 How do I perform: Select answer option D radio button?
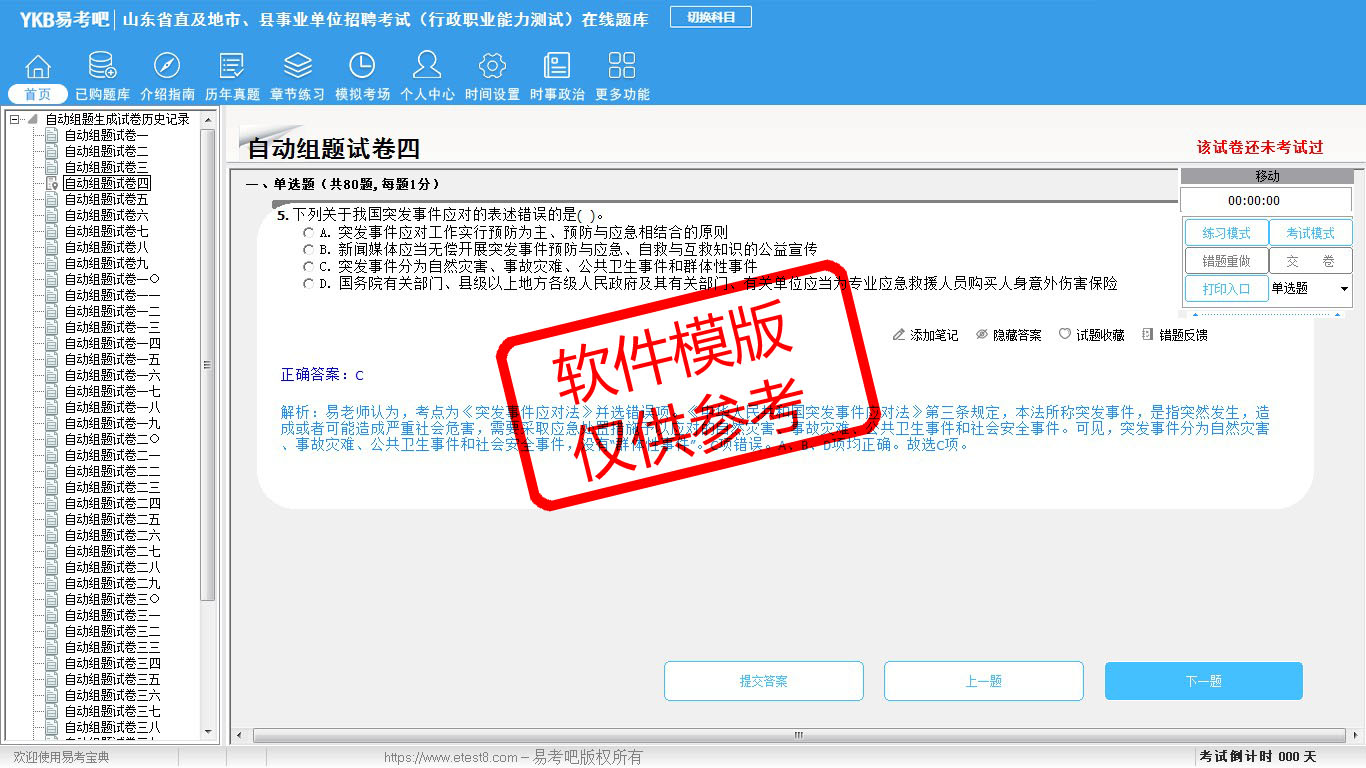[309, 284]
